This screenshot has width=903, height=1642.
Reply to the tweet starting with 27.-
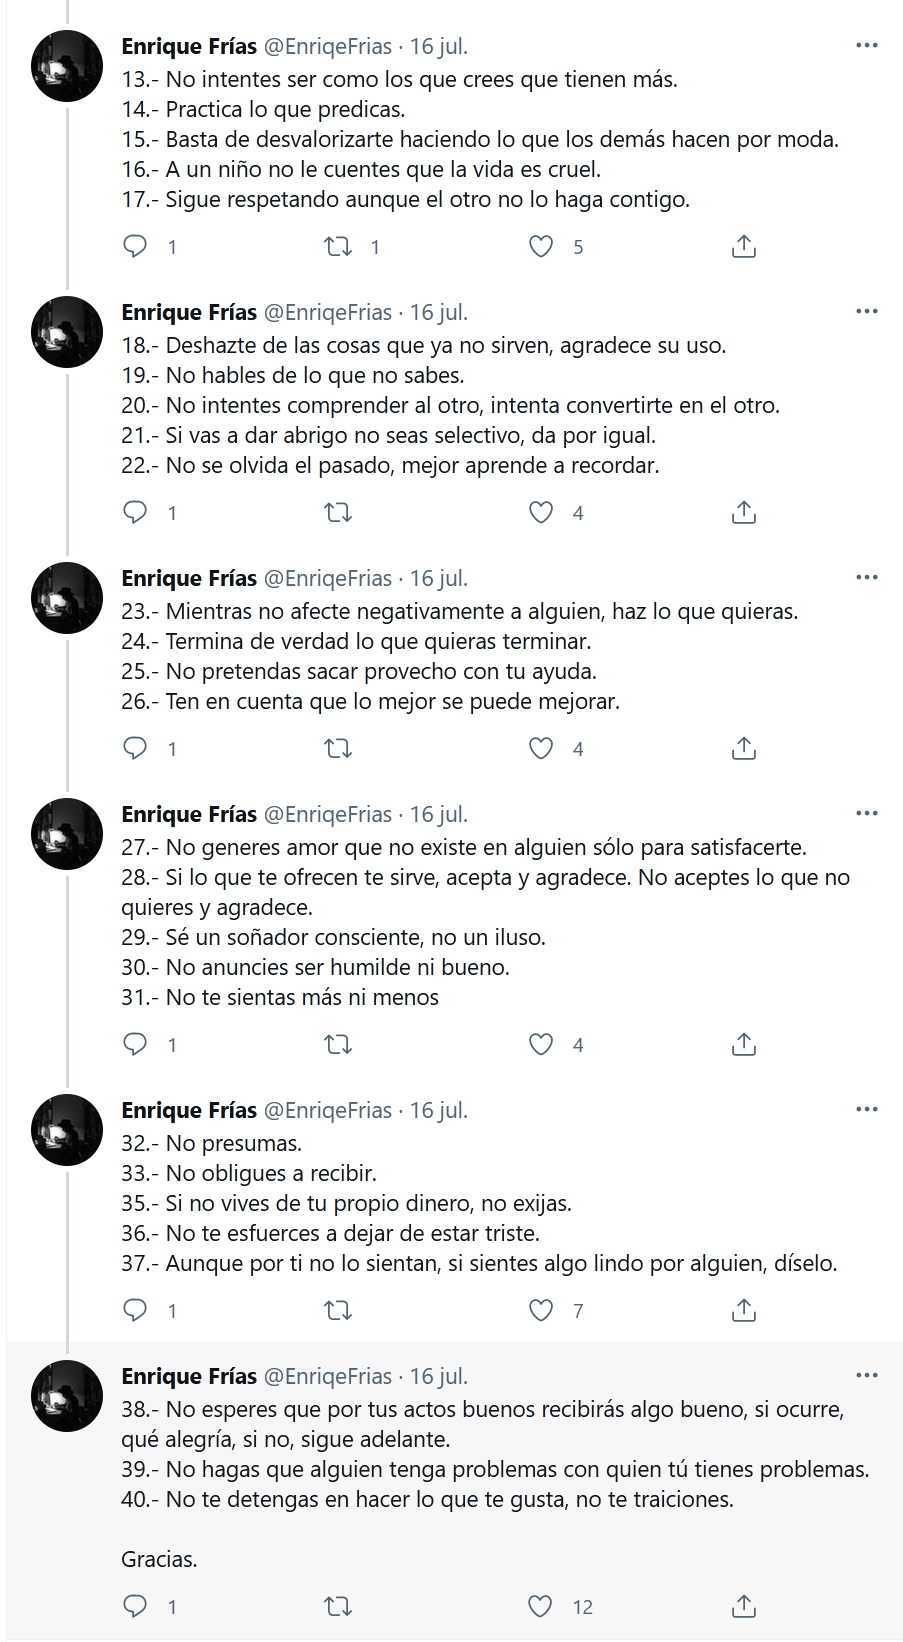135,1045
